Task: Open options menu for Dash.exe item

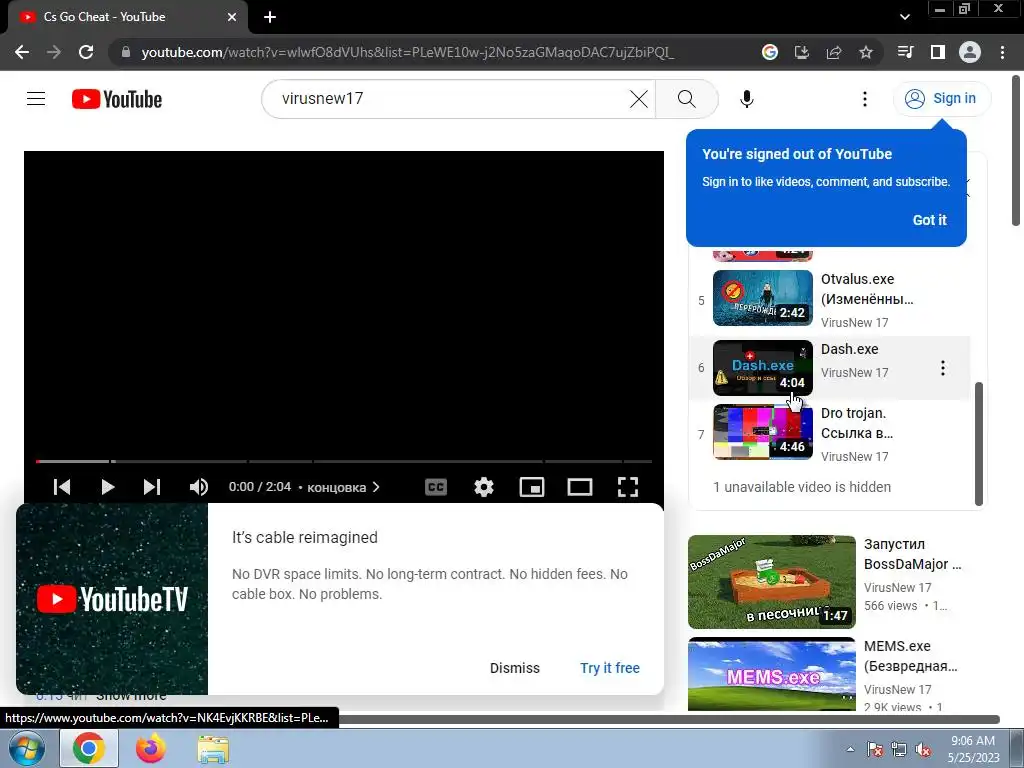Action: [942, 368]
